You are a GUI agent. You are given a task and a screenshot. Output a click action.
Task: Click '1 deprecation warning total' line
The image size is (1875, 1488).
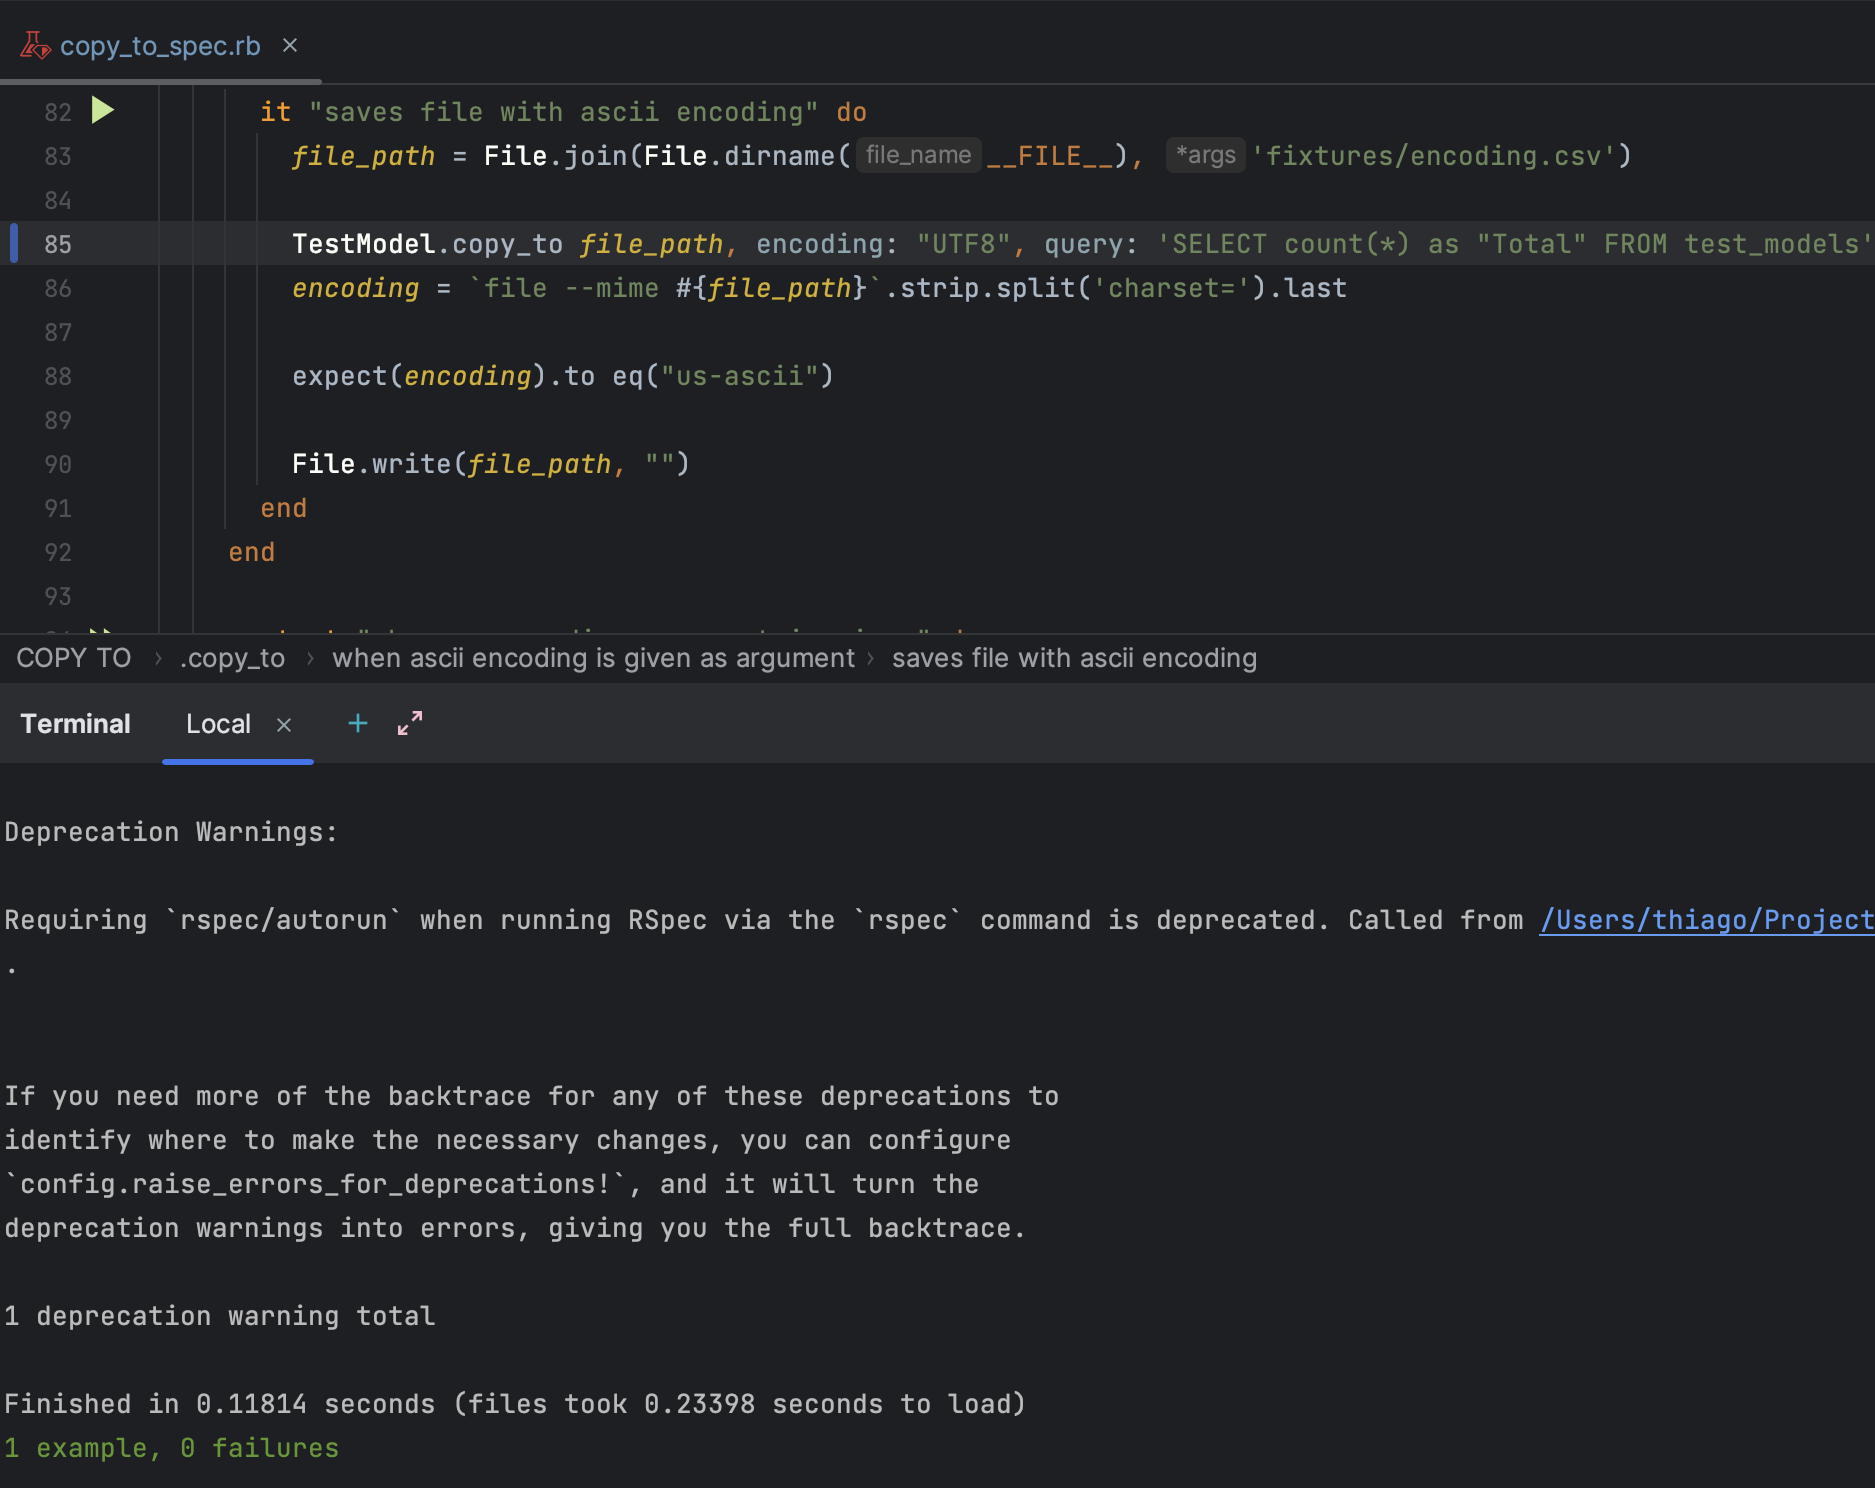pos(220,1316)
